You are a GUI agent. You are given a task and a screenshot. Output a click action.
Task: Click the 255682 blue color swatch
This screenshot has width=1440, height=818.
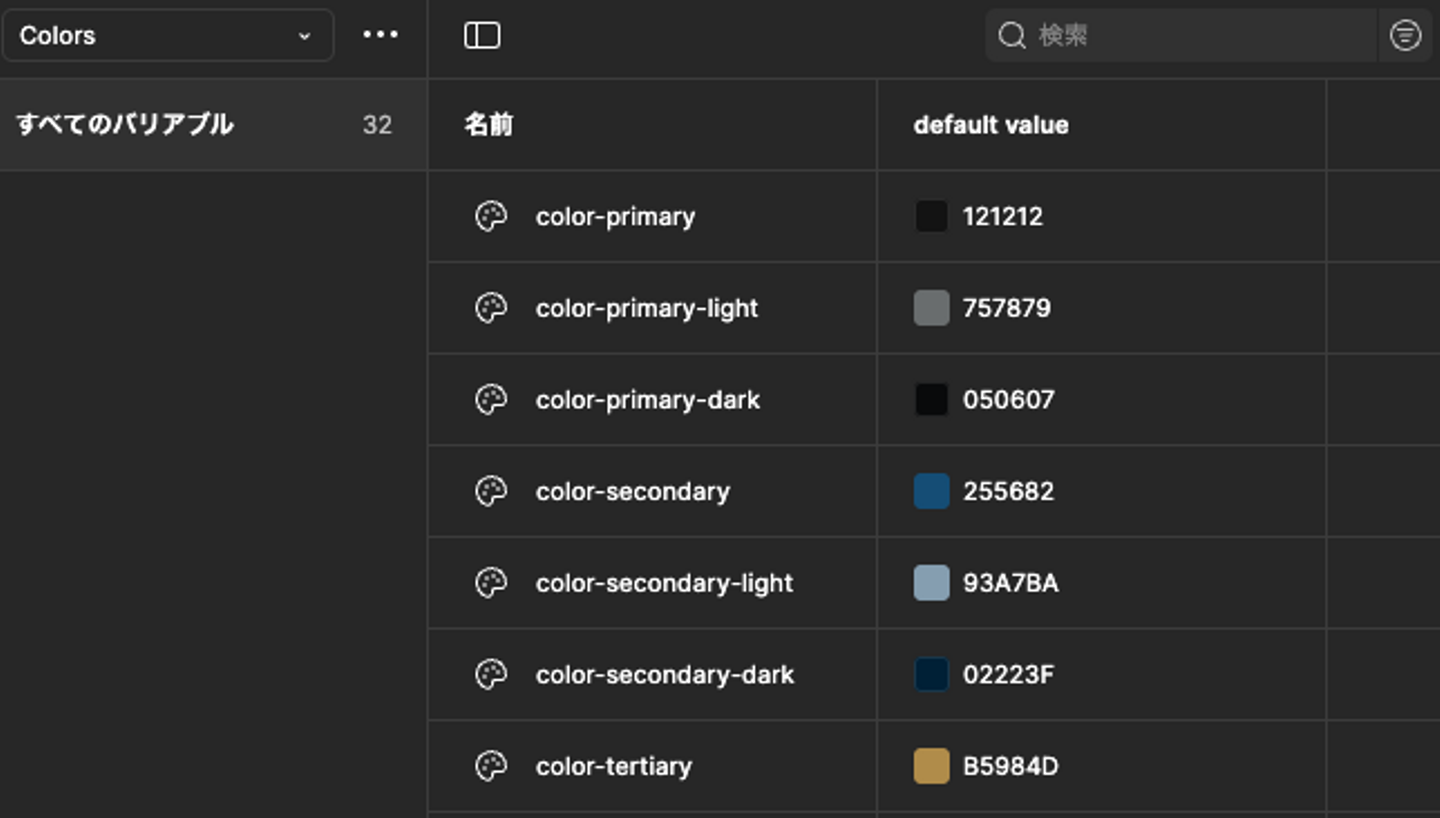tap(931, 491)
